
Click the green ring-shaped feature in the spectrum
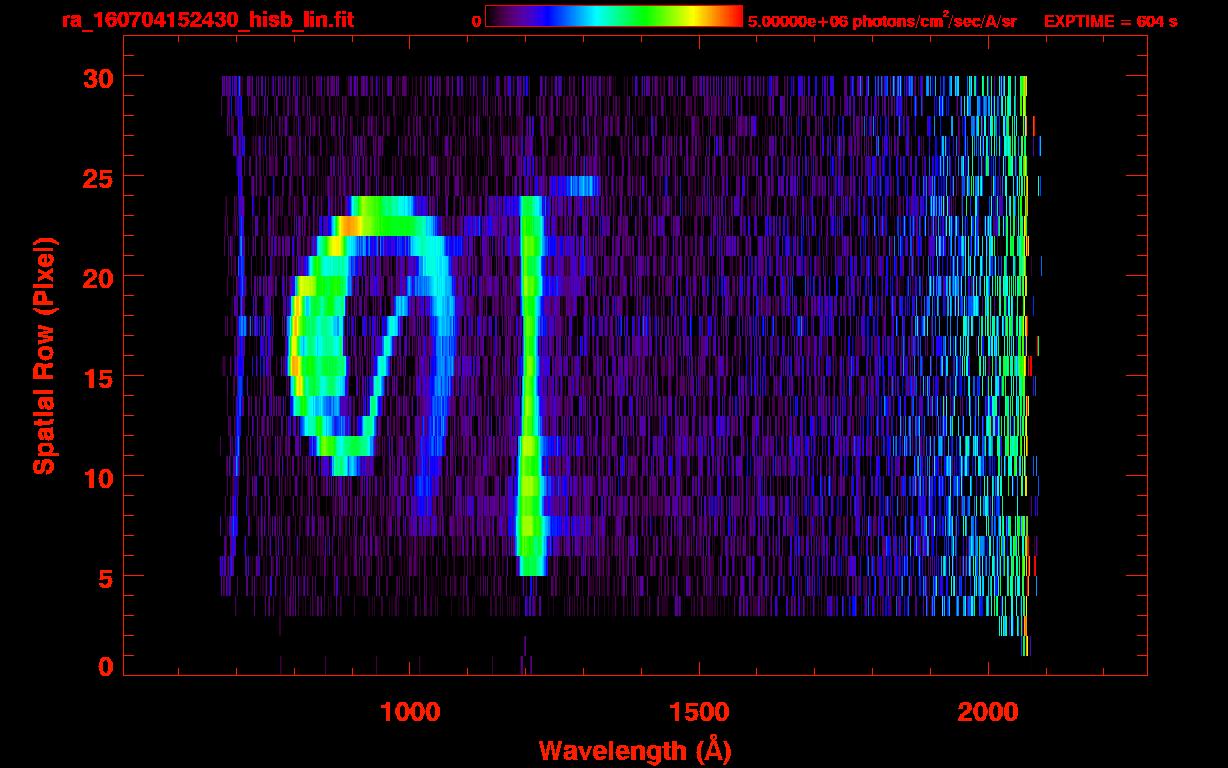pyautogui.click(x=370, y=335)
